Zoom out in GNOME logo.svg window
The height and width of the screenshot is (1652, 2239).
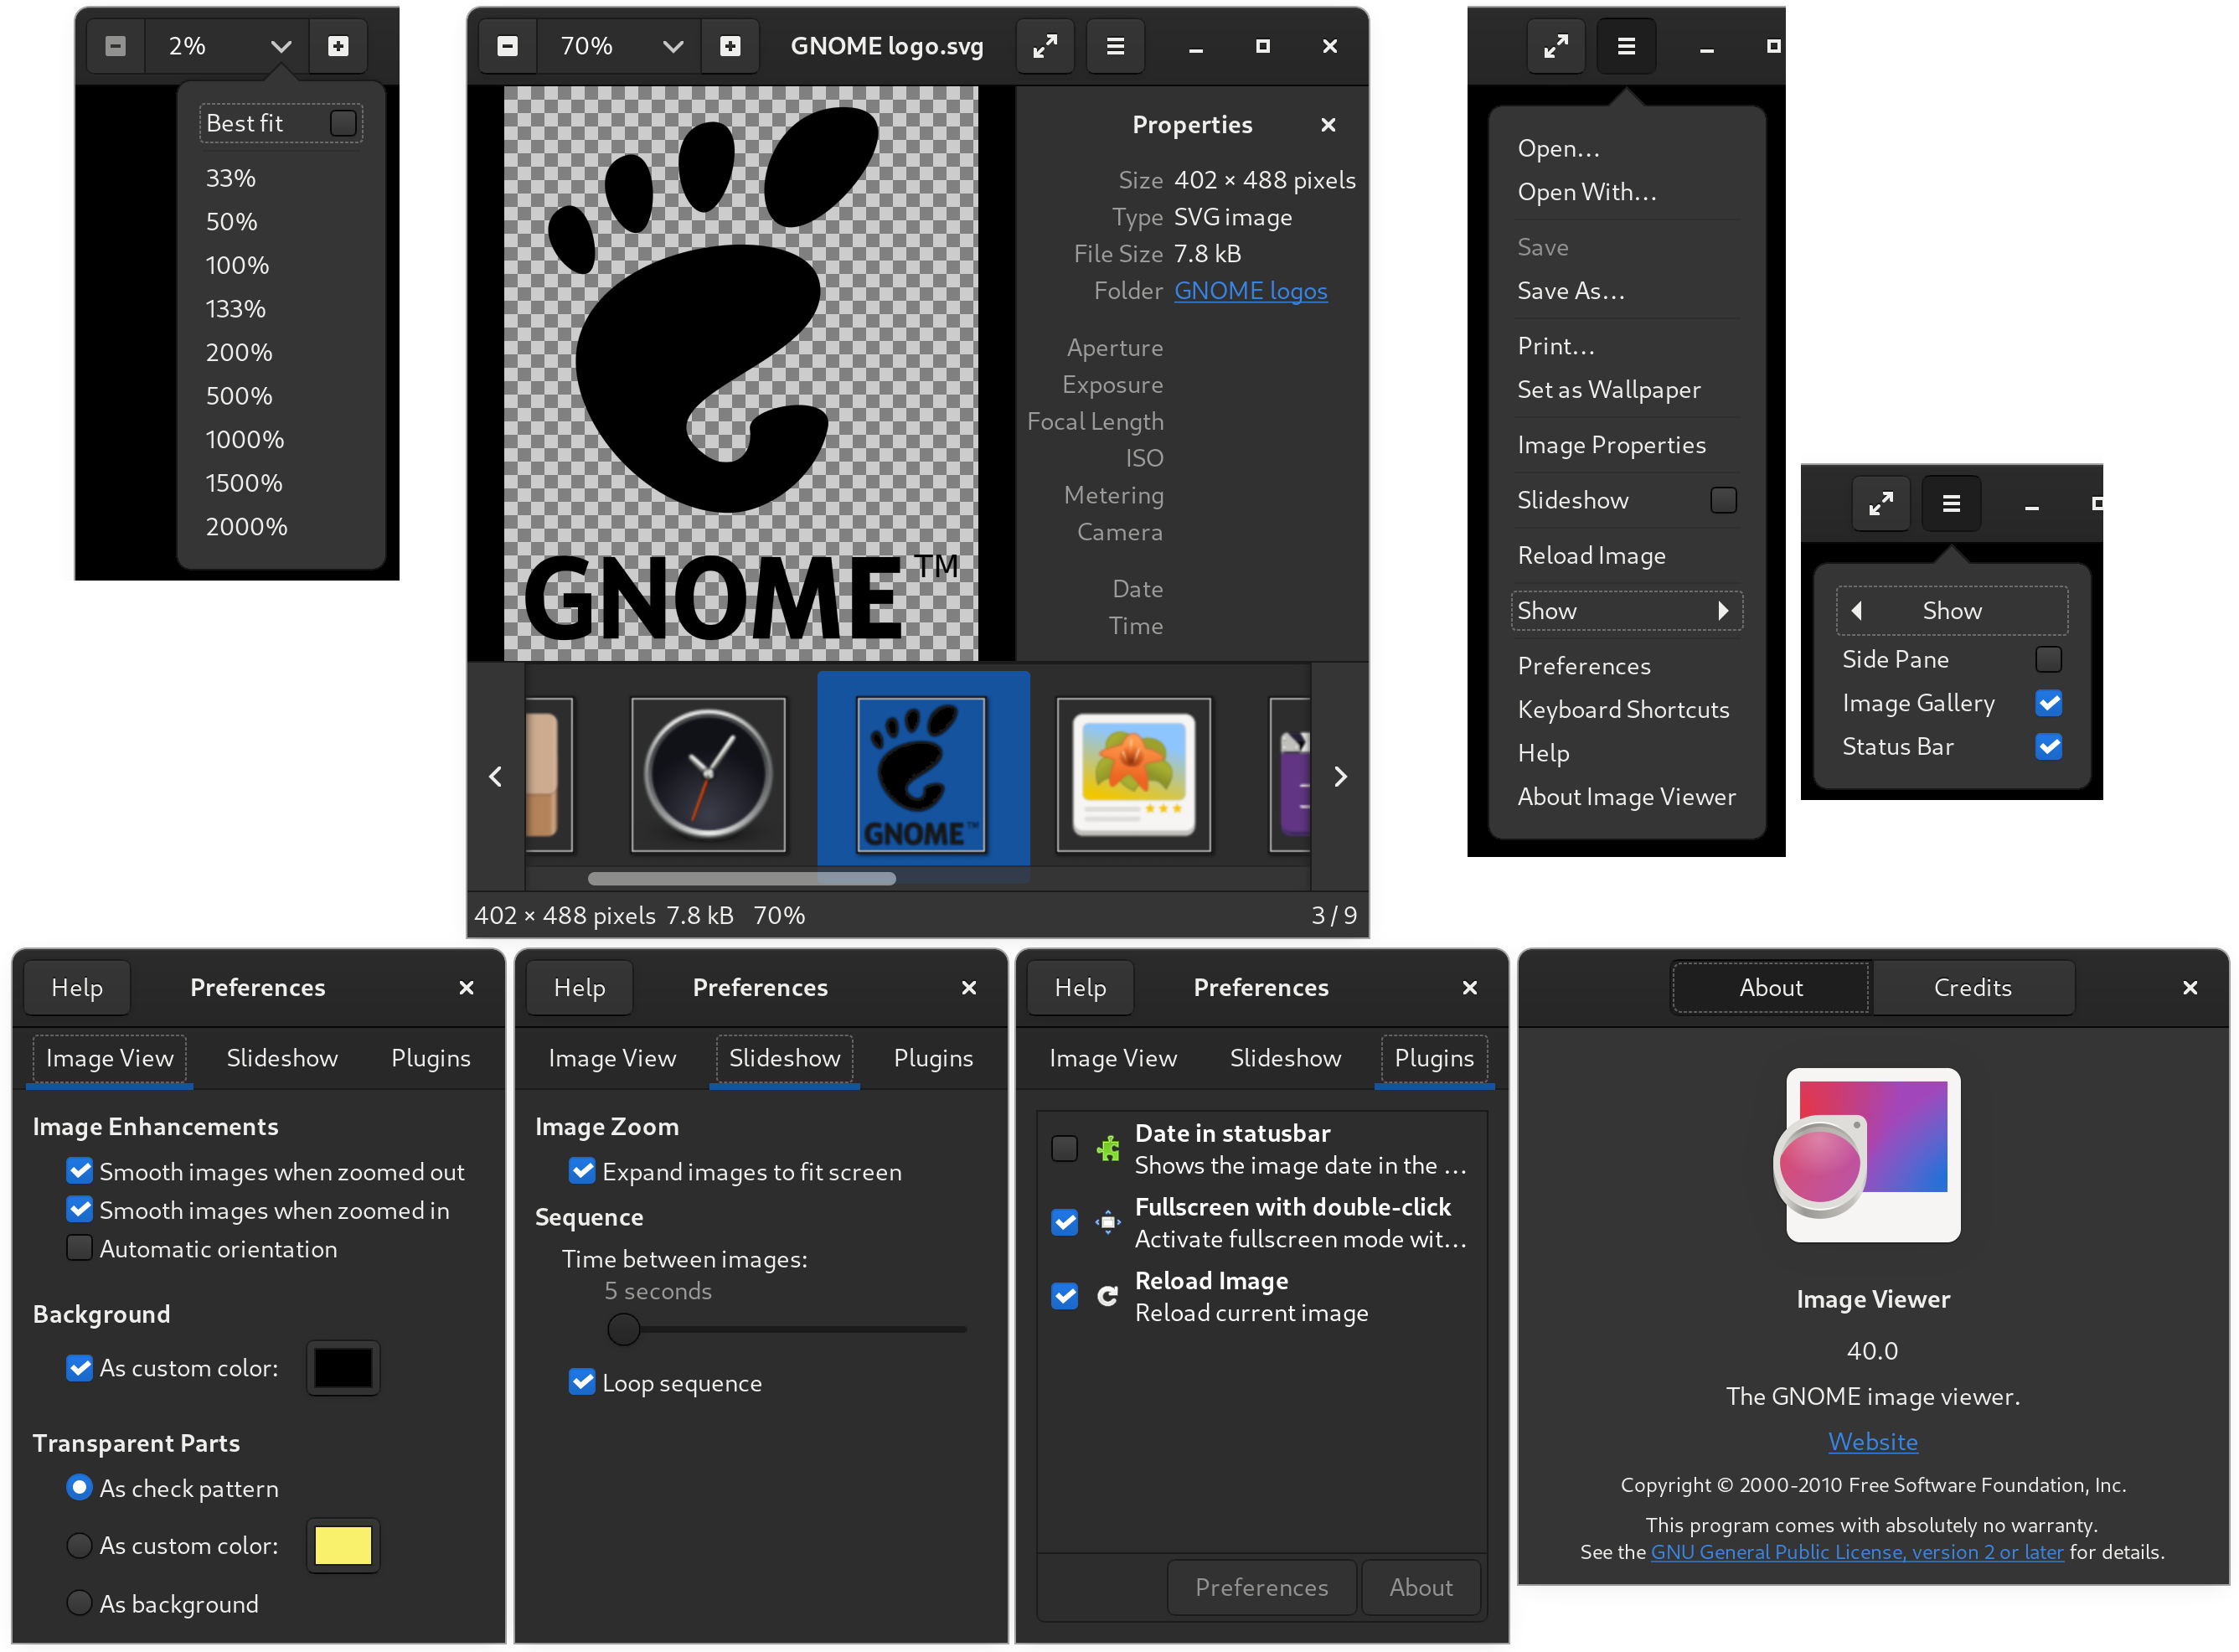[508, 46]
